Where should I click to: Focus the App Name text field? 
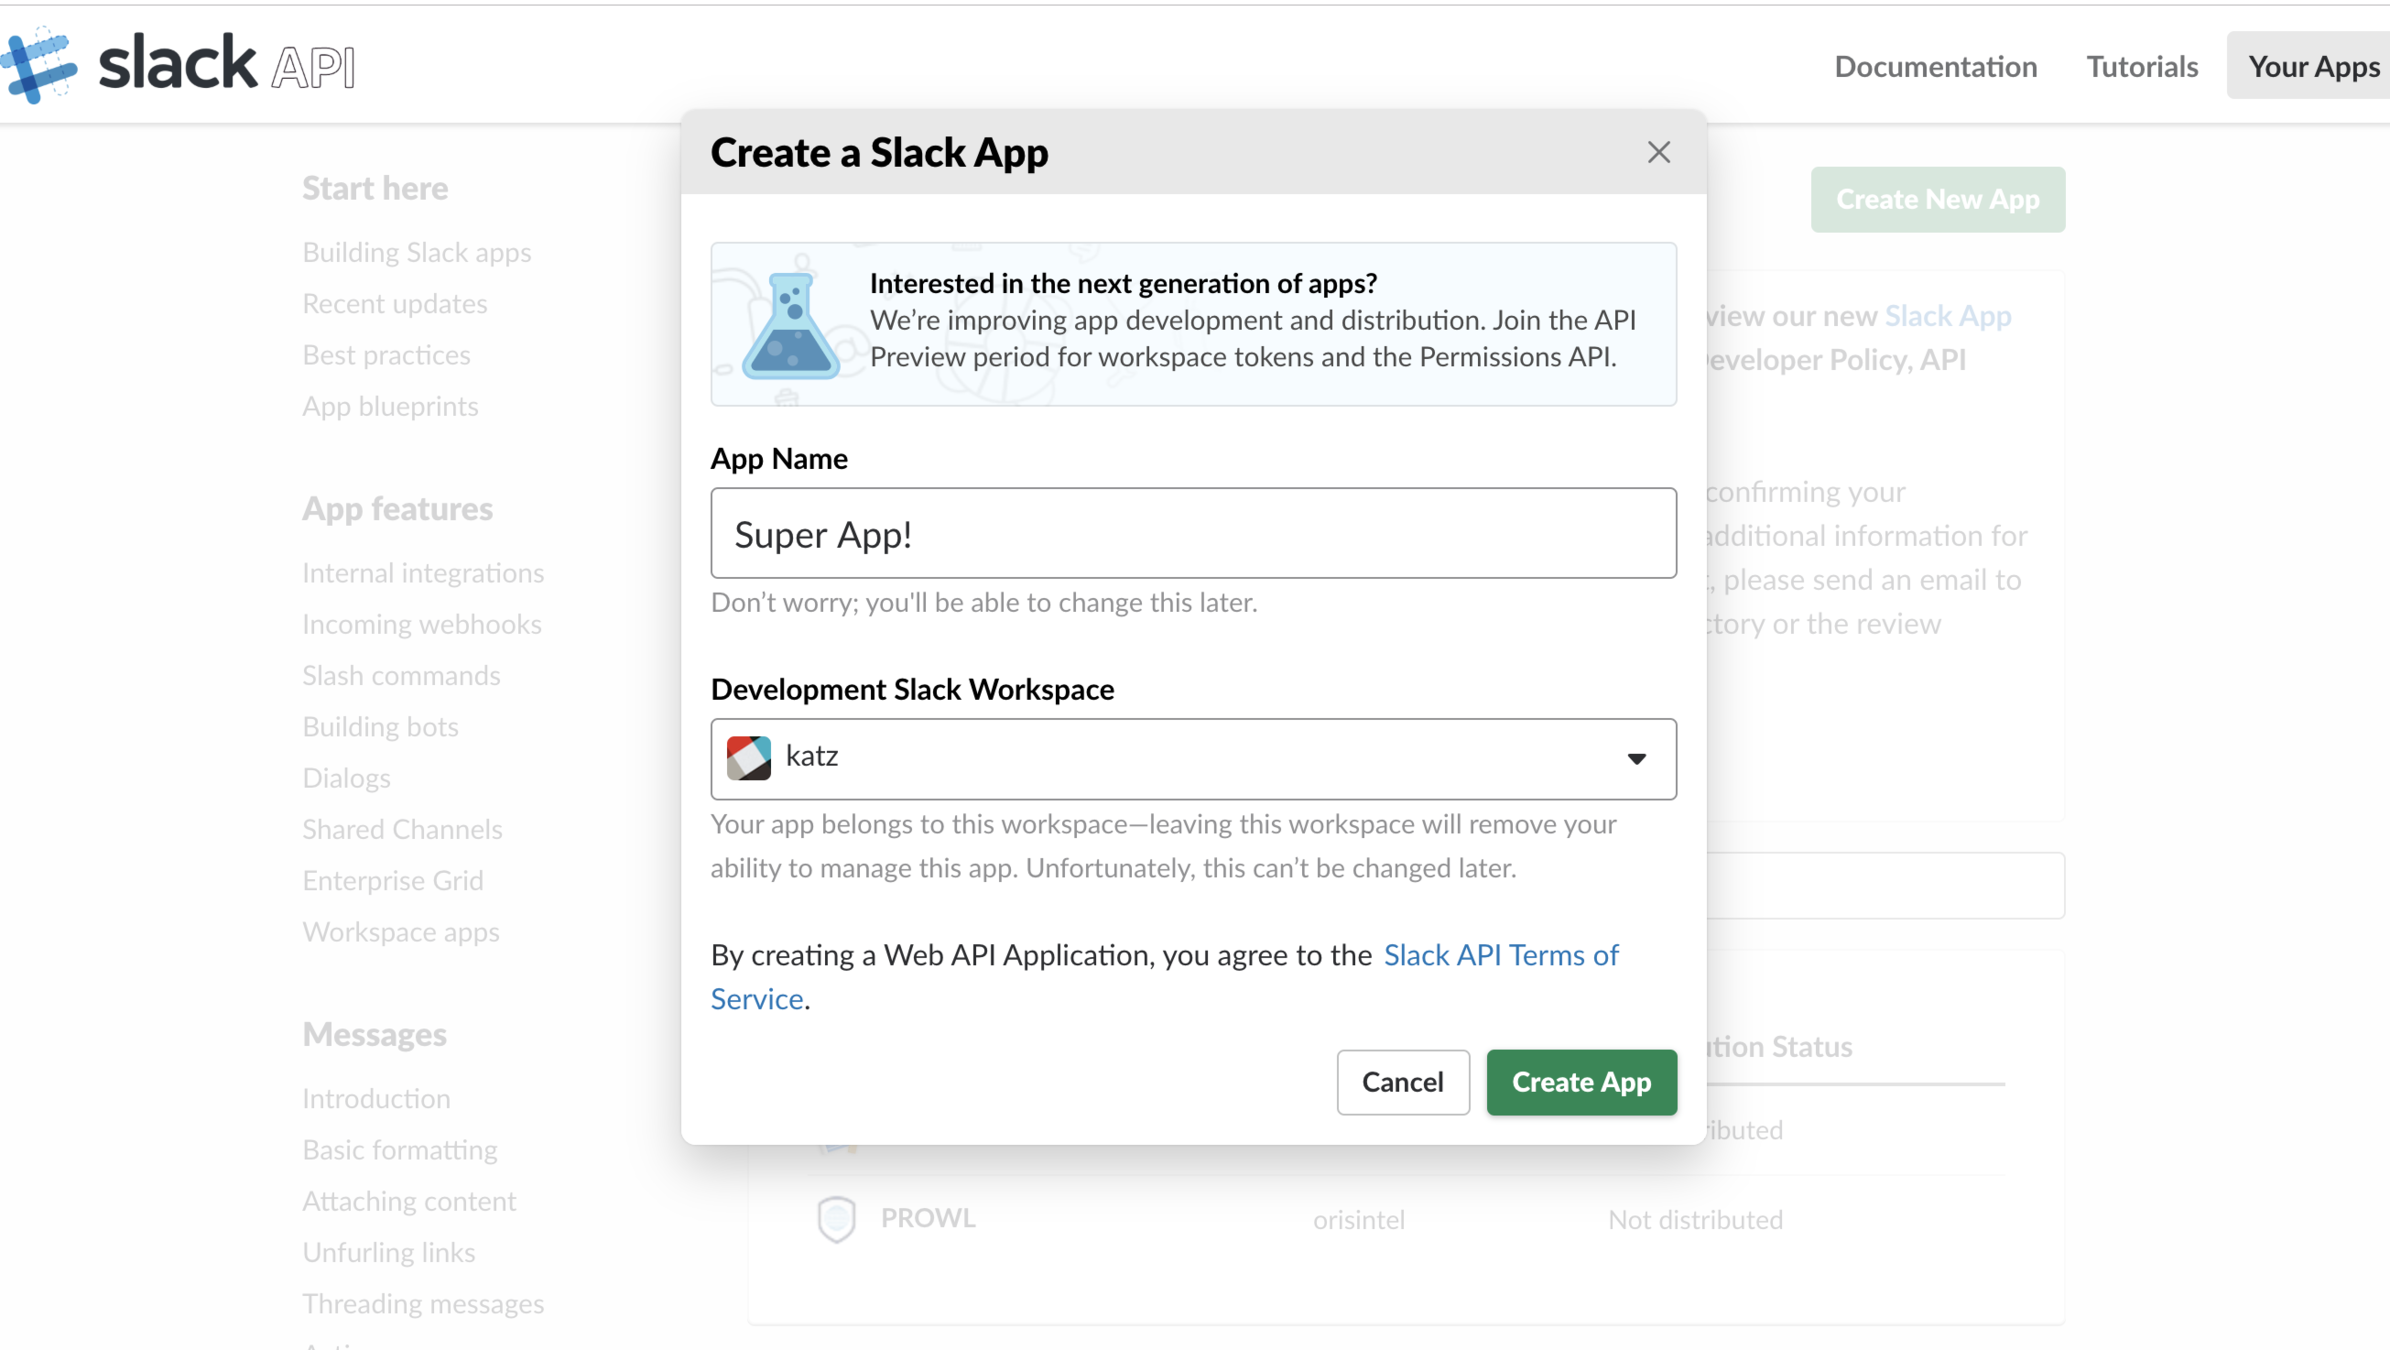[1192, 533]
